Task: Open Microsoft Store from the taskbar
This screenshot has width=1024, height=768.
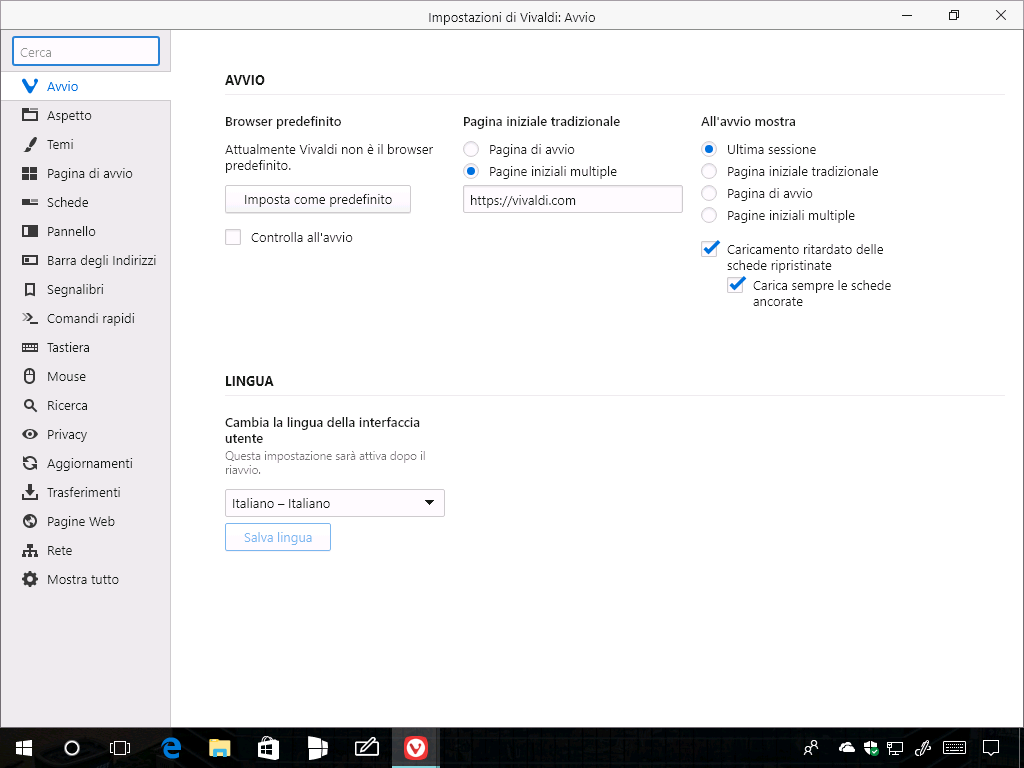Action: click(268, 748)
